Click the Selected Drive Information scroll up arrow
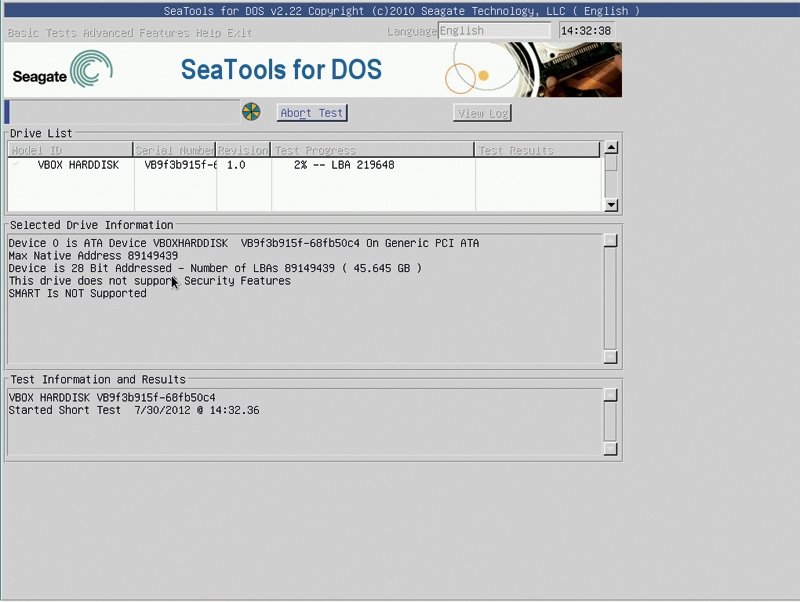 (610, 241)
